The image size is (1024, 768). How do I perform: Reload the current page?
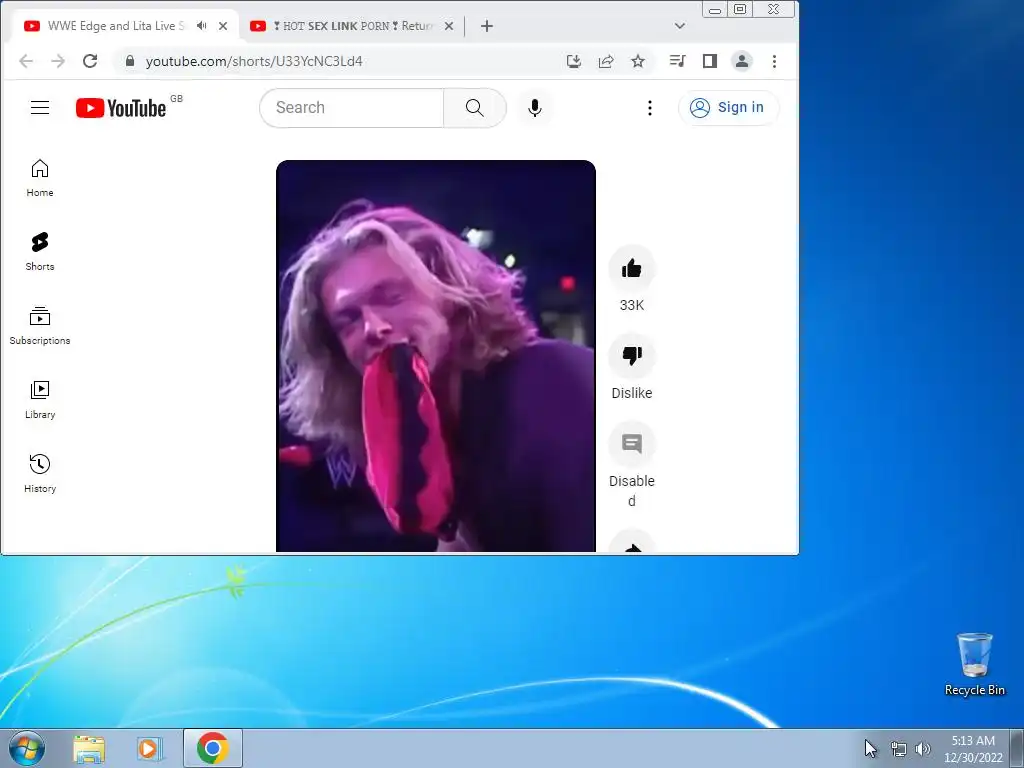pos(90,61)
